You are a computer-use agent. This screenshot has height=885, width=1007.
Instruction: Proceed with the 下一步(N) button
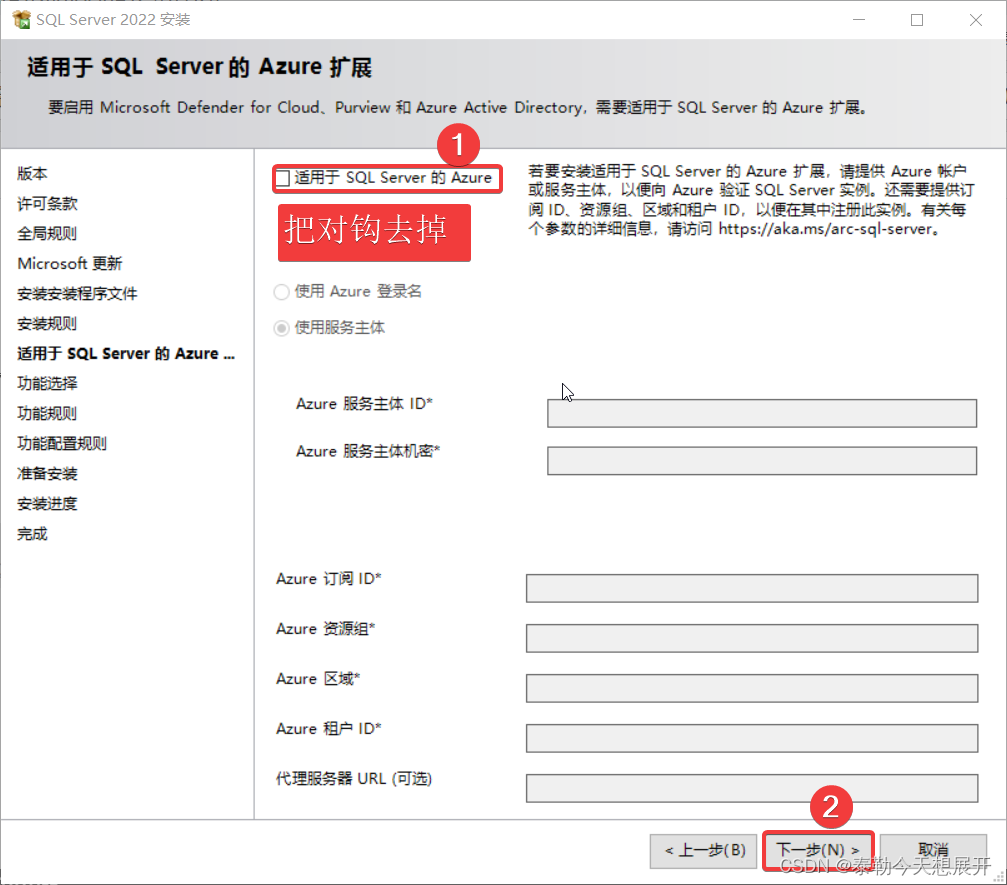(818, 851)
